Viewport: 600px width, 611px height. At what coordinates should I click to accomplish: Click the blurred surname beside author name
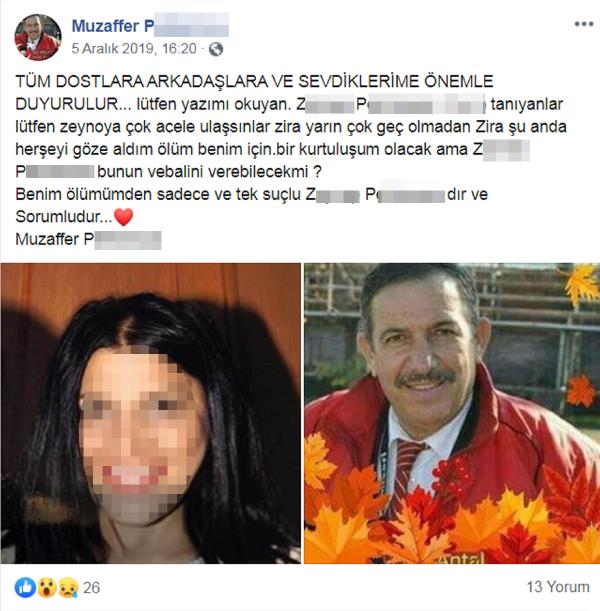[191, 25]
